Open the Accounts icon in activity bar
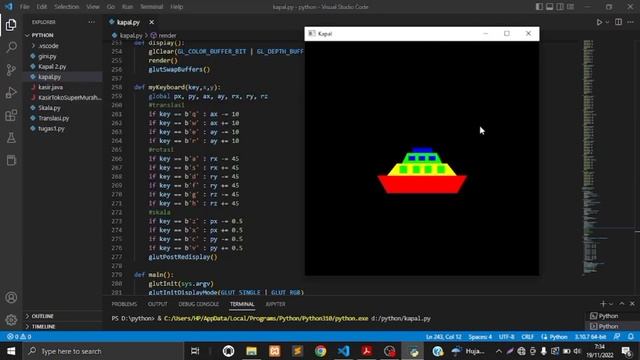Image resolution: width=640 pixels, height=360 pixels. click(11, 298)
